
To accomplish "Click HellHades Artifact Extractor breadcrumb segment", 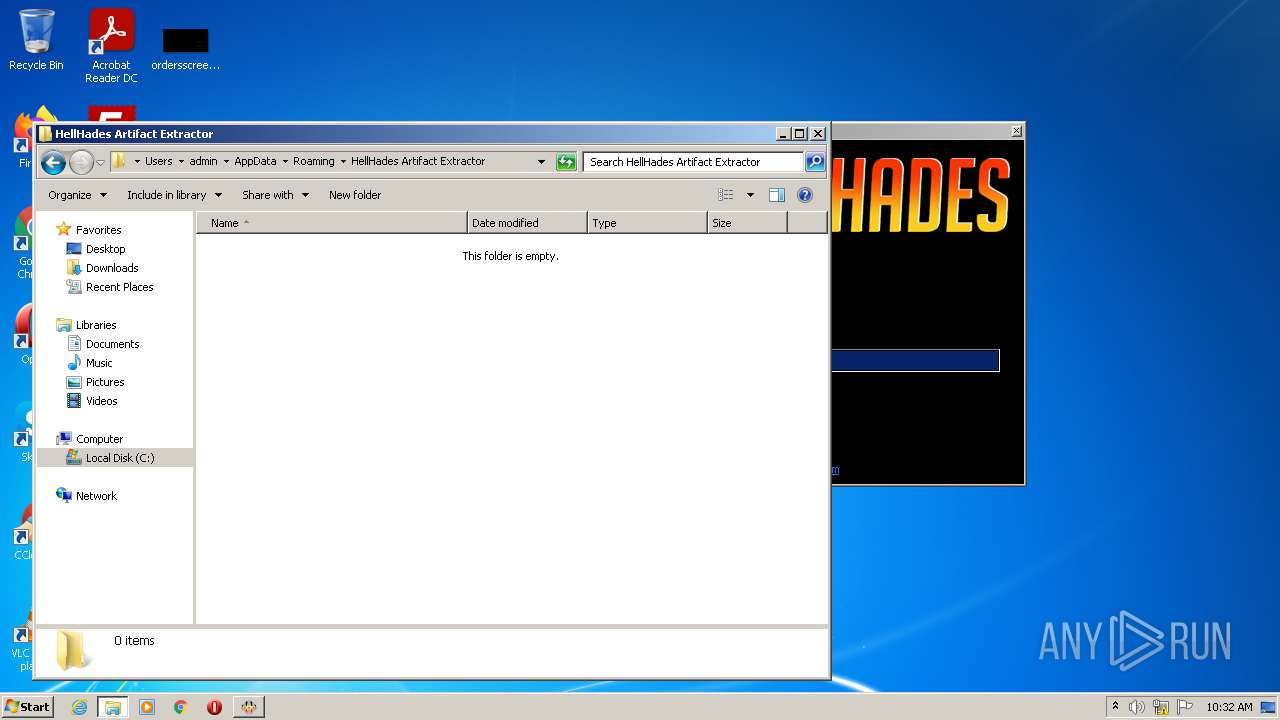I will (418, 161).
